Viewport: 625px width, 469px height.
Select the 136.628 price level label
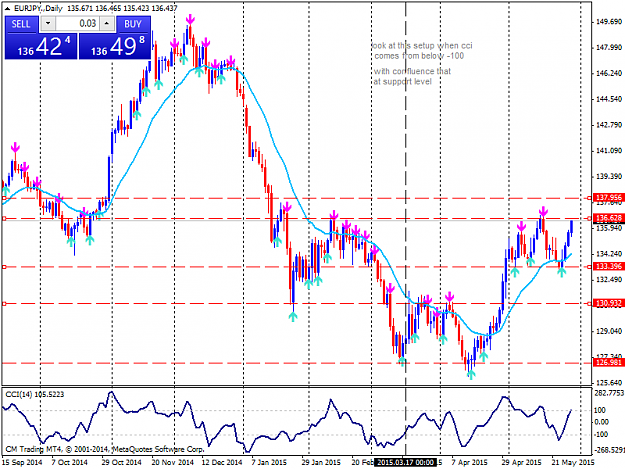click(x=609, y=218)
